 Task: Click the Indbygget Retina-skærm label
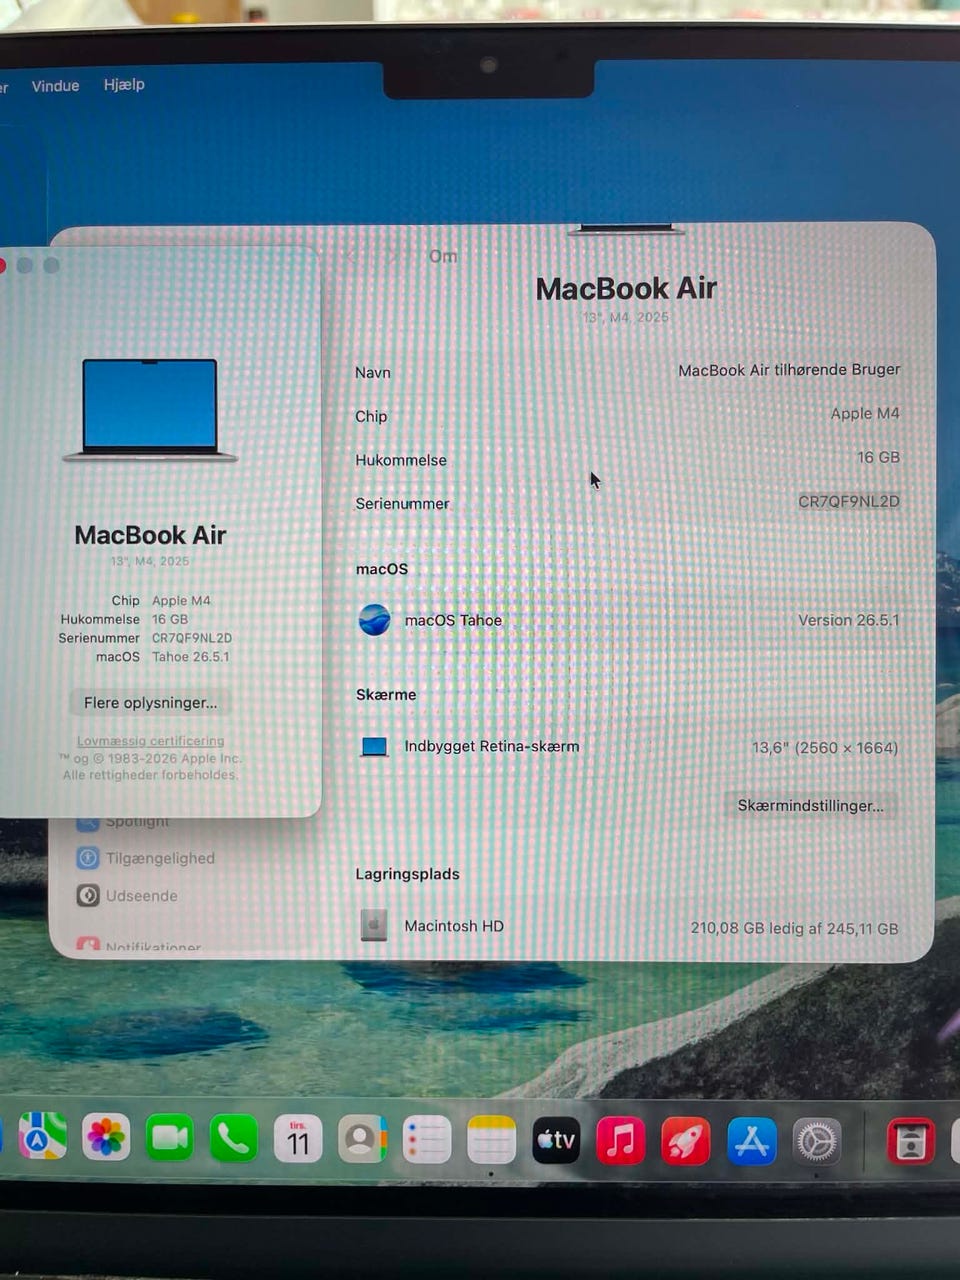pos(492,746)
